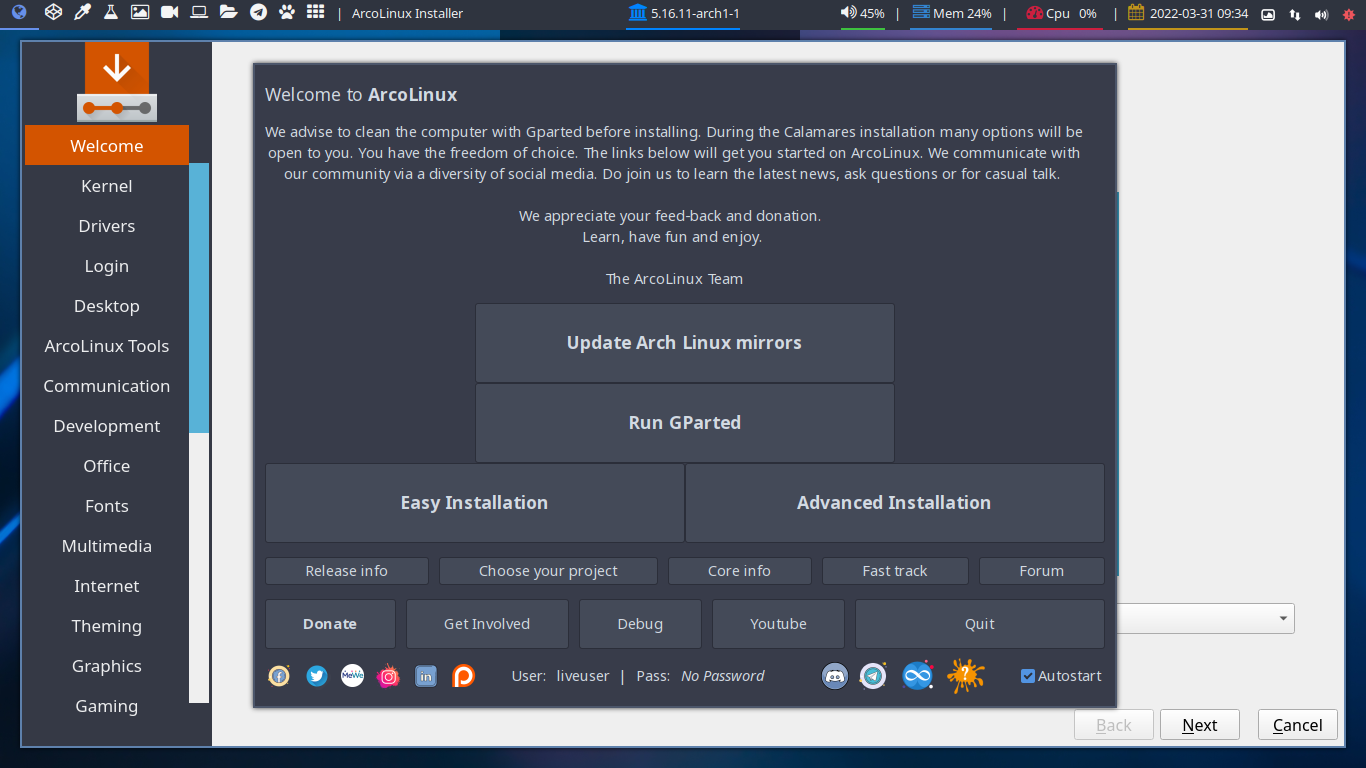Open the Discord community icon

pyautogui.click(x=835, y=676)
